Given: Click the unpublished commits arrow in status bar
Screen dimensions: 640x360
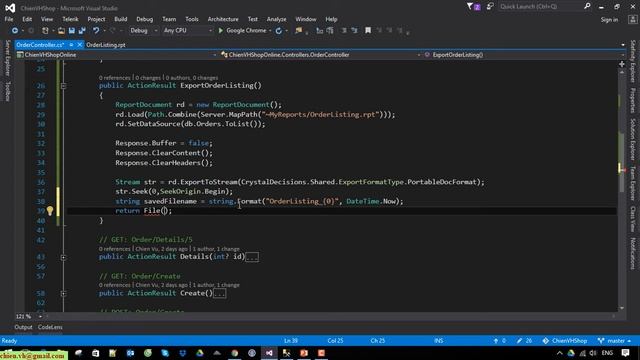Looking at the screenshot, I should coord(496,341).
